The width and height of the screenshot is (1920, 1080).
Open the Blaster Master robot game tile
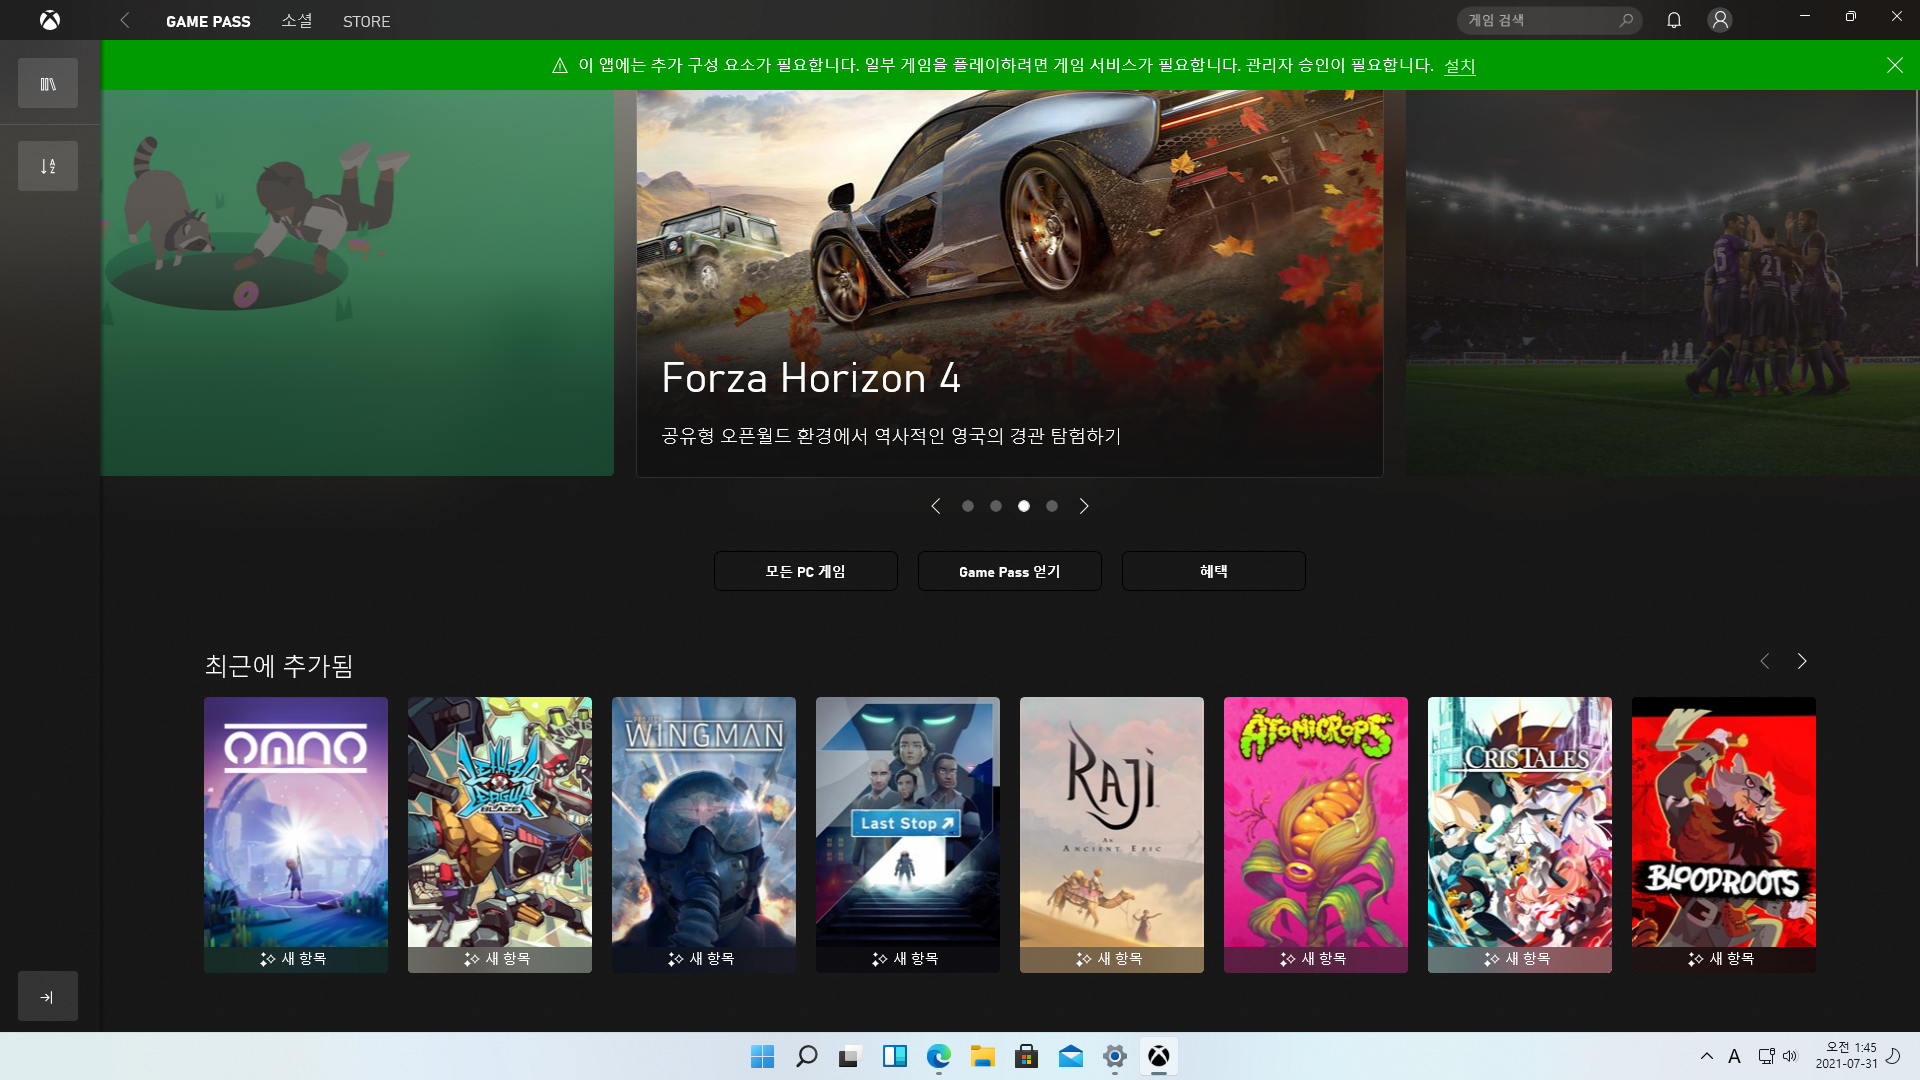[x=500, y=835]
